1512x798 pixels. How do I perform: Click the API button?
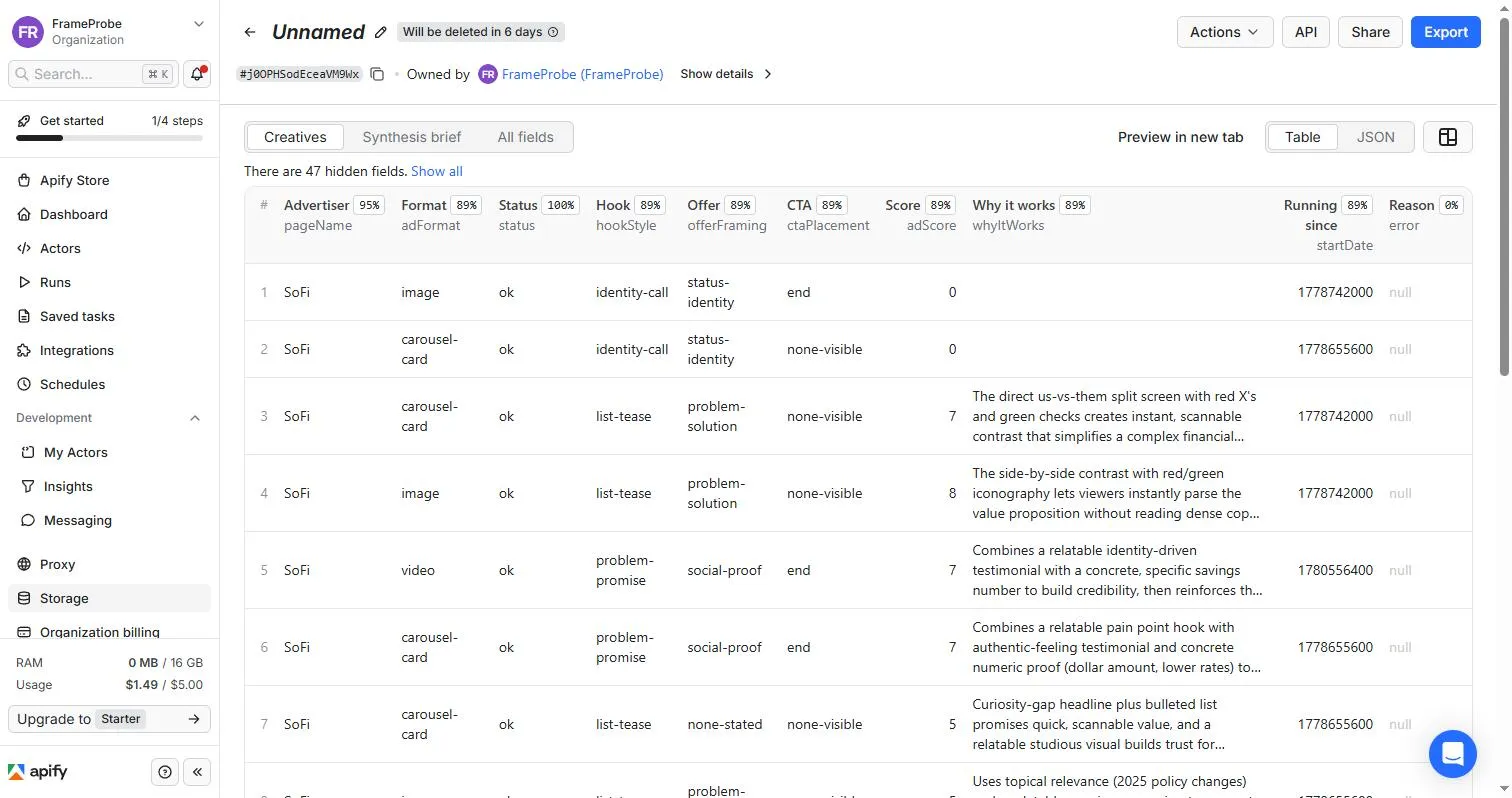(x=1306, y=32)
